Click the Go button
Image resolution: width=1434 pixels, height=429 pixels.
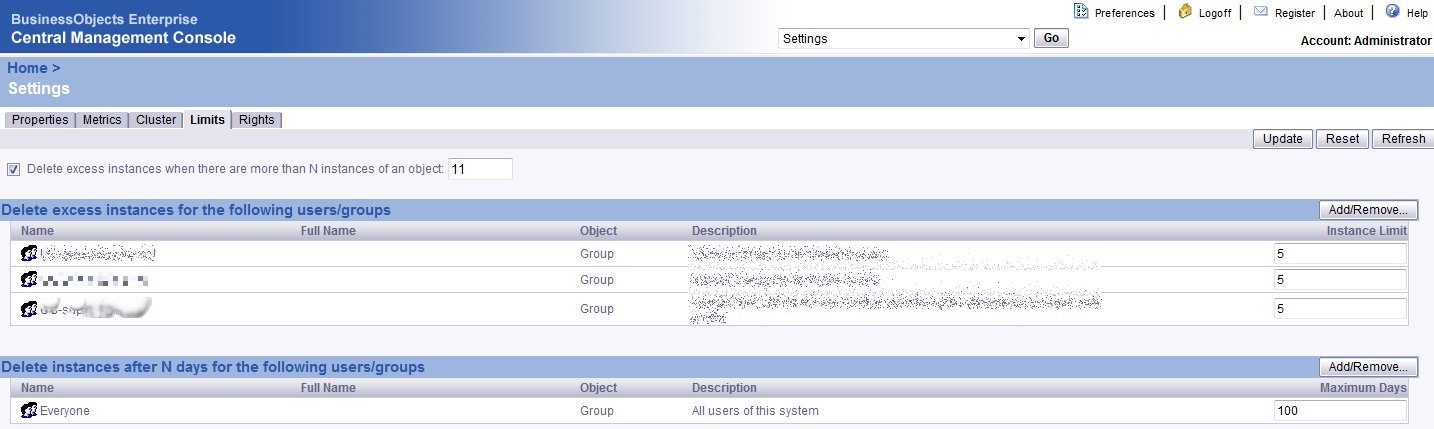[1051, 39]
